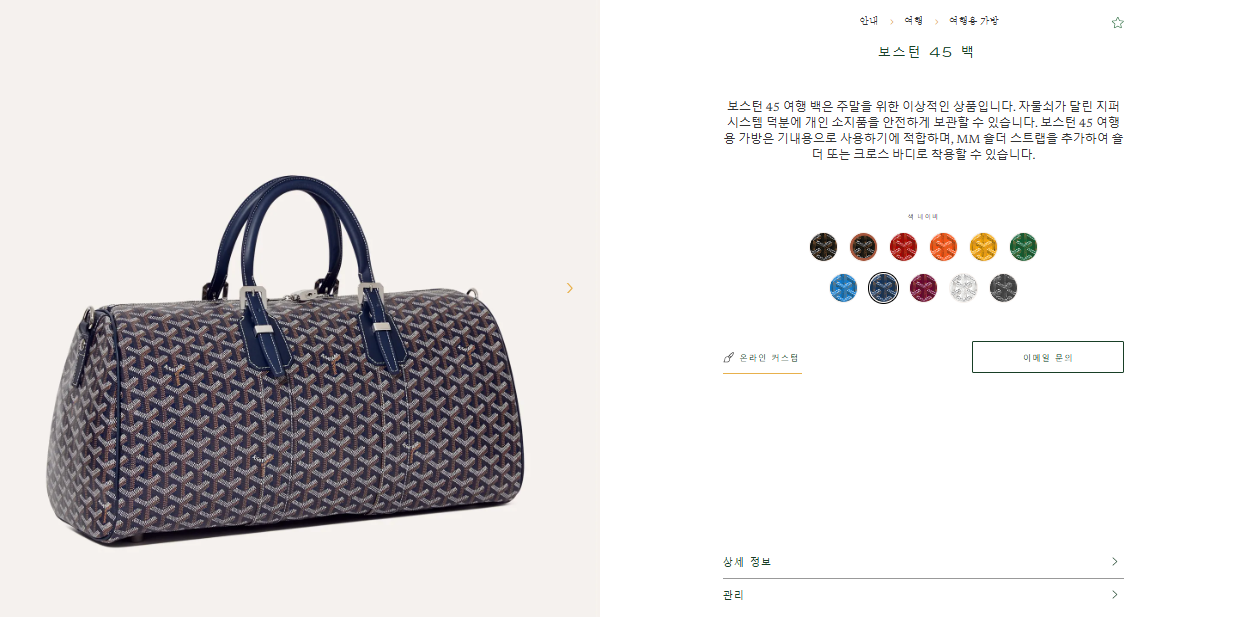Choose the red color swatch
Image resolution: width=1239 pixels, height=617 pixels.
[903, 247]
